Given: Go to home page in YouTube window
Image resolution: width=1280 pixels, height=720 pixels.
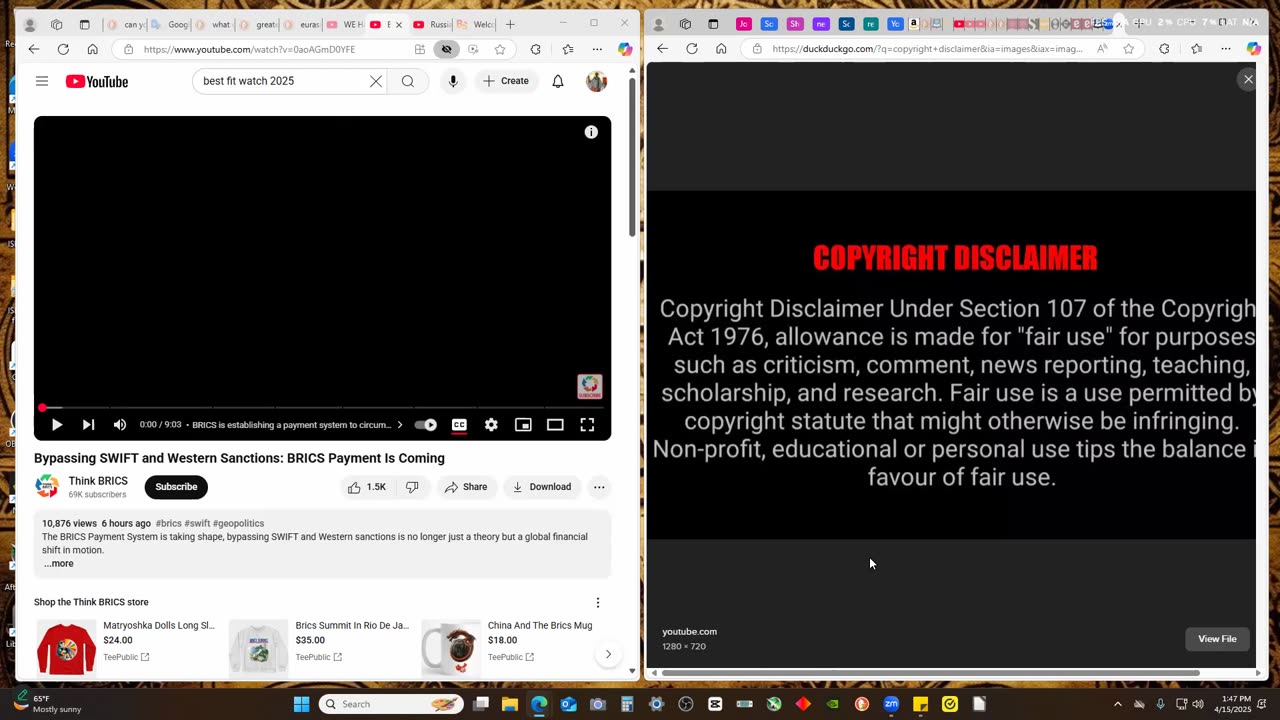Looking at the screenshot, I should [92, 49].
